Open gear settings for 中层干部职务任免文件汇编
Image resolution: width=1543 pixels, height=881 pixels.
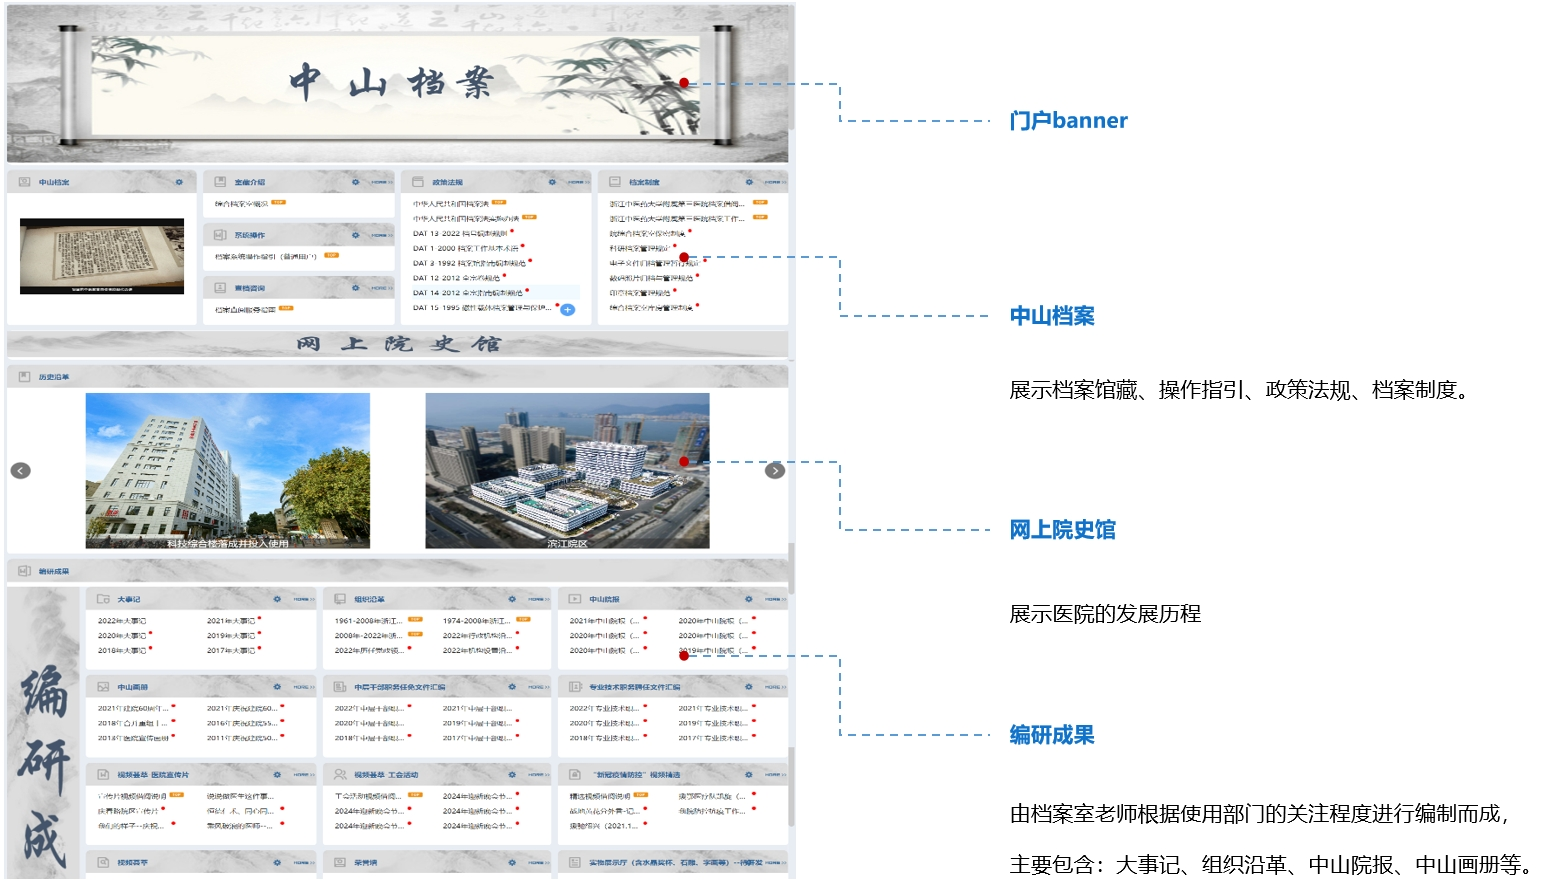tap(512, 687)
